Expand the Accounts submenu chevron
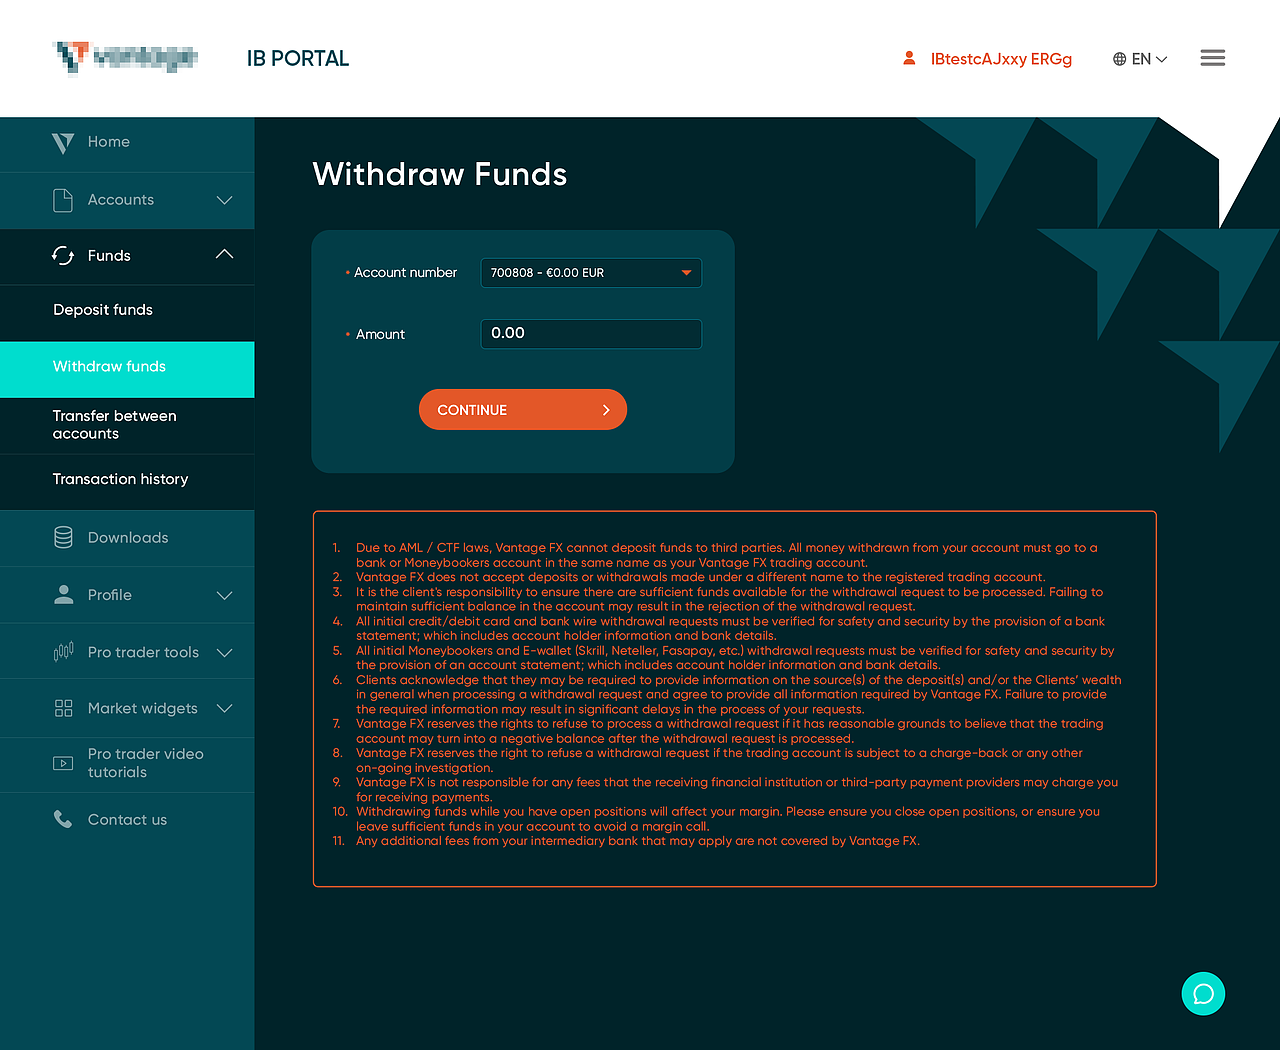This screenshot has width=1280, height=1050. 225,200
